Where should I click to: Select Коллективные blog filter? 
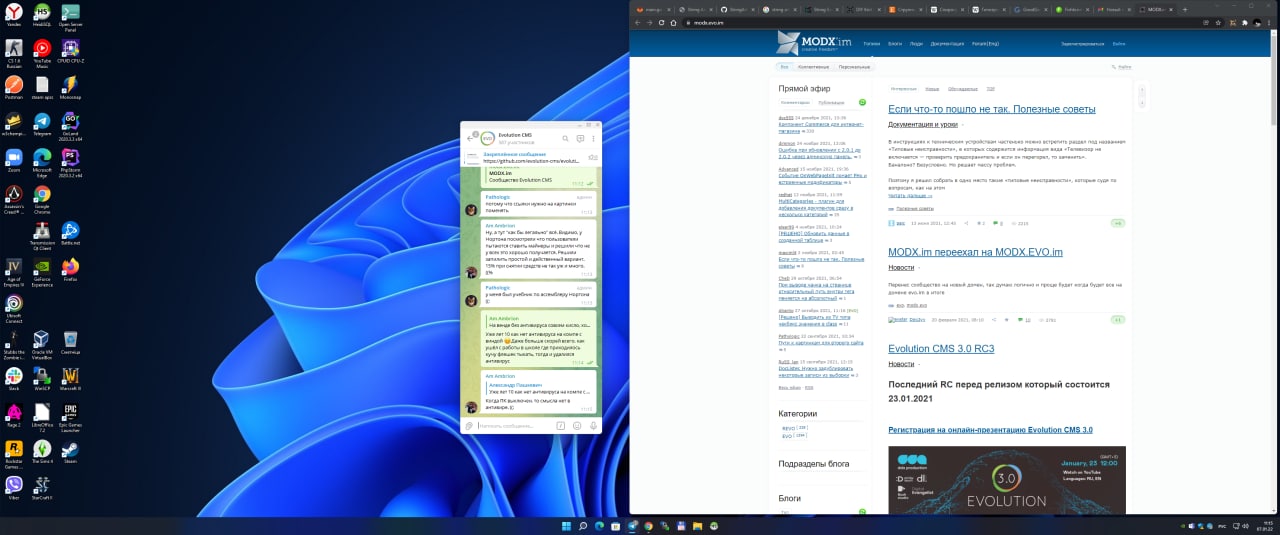(813, 67)
